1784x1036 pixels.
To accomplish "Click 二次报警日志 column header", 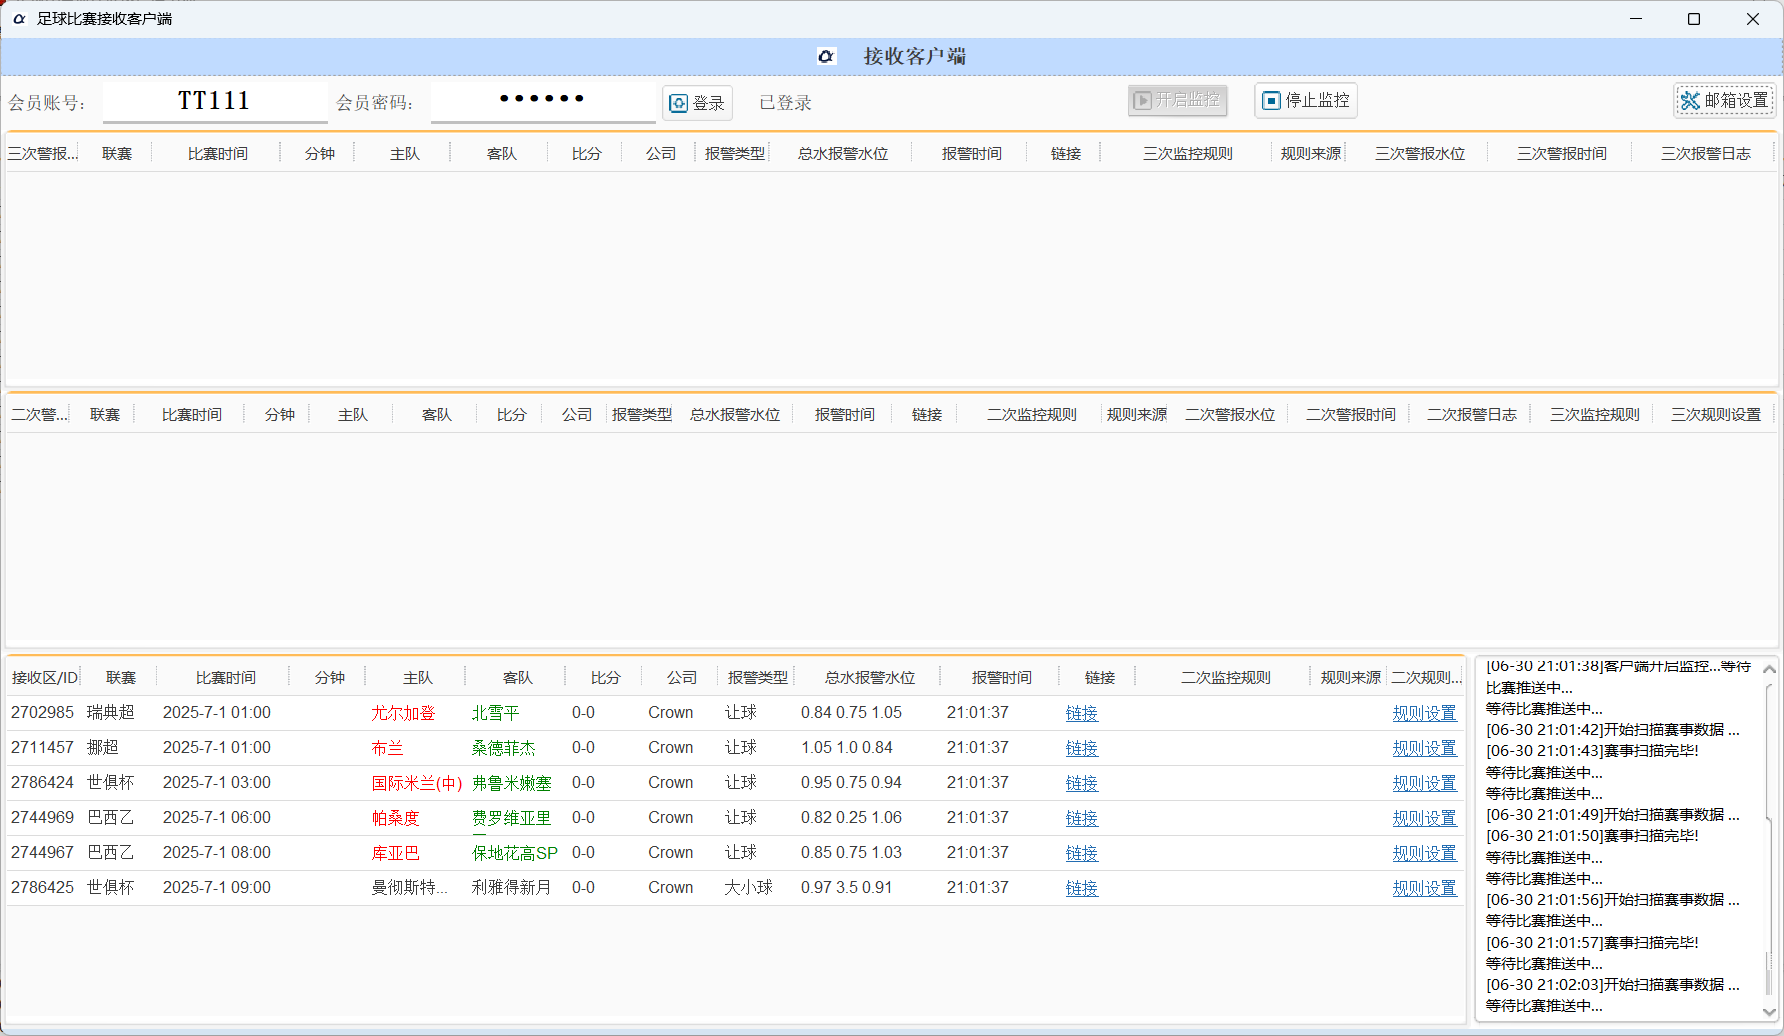I will [x=1471, y=414].
